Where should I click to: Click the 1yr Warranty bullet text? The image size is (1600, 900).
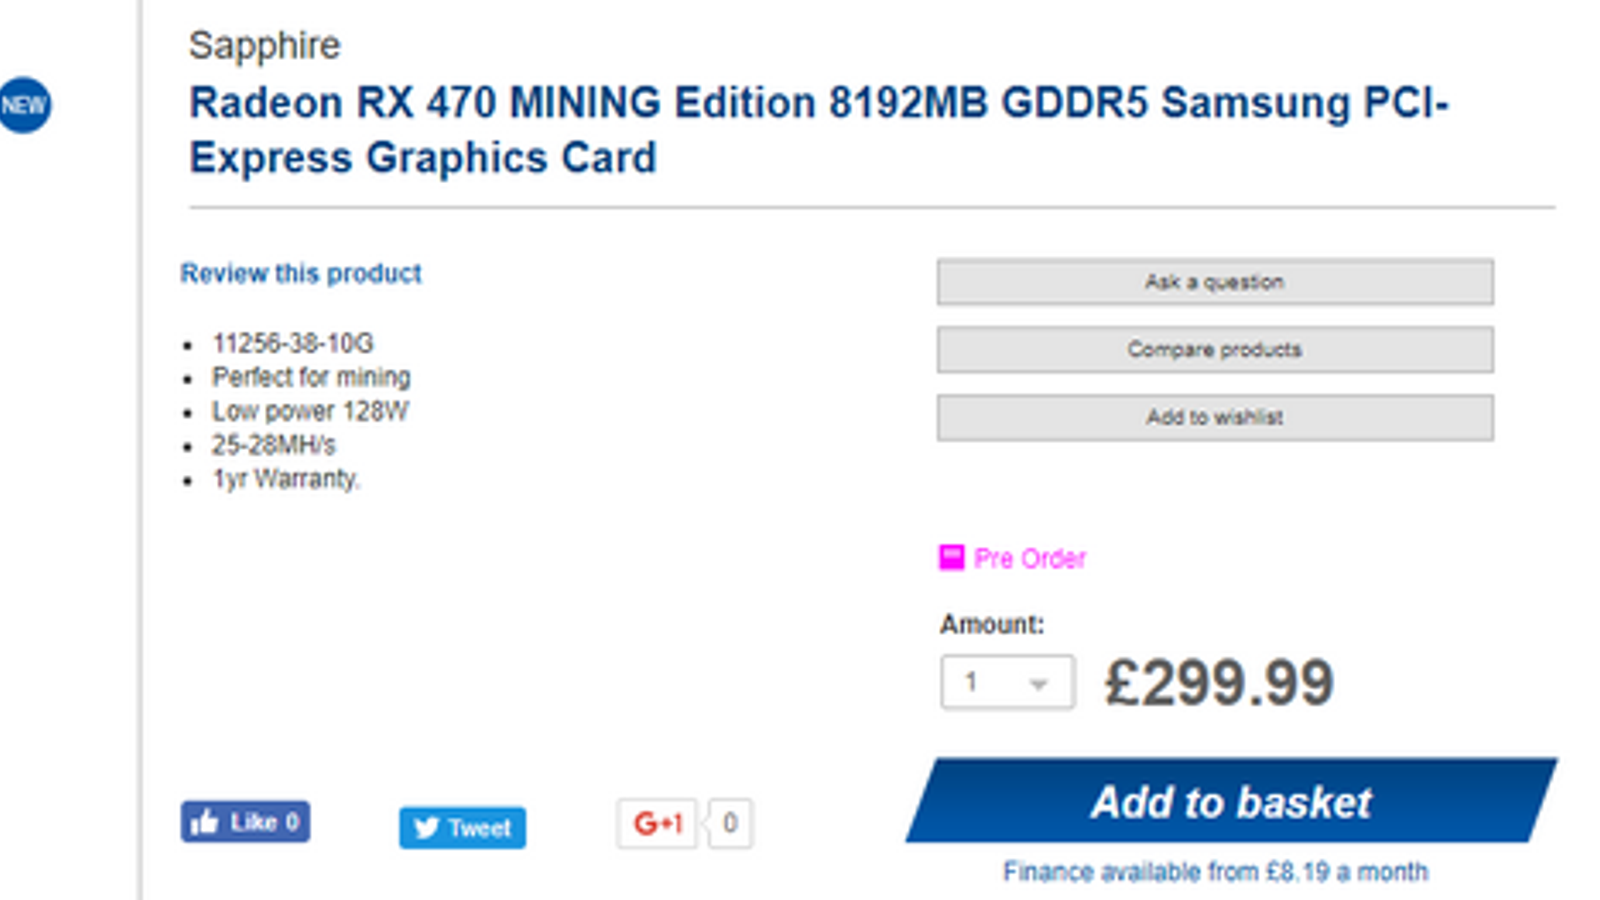(x=285, y=480)
